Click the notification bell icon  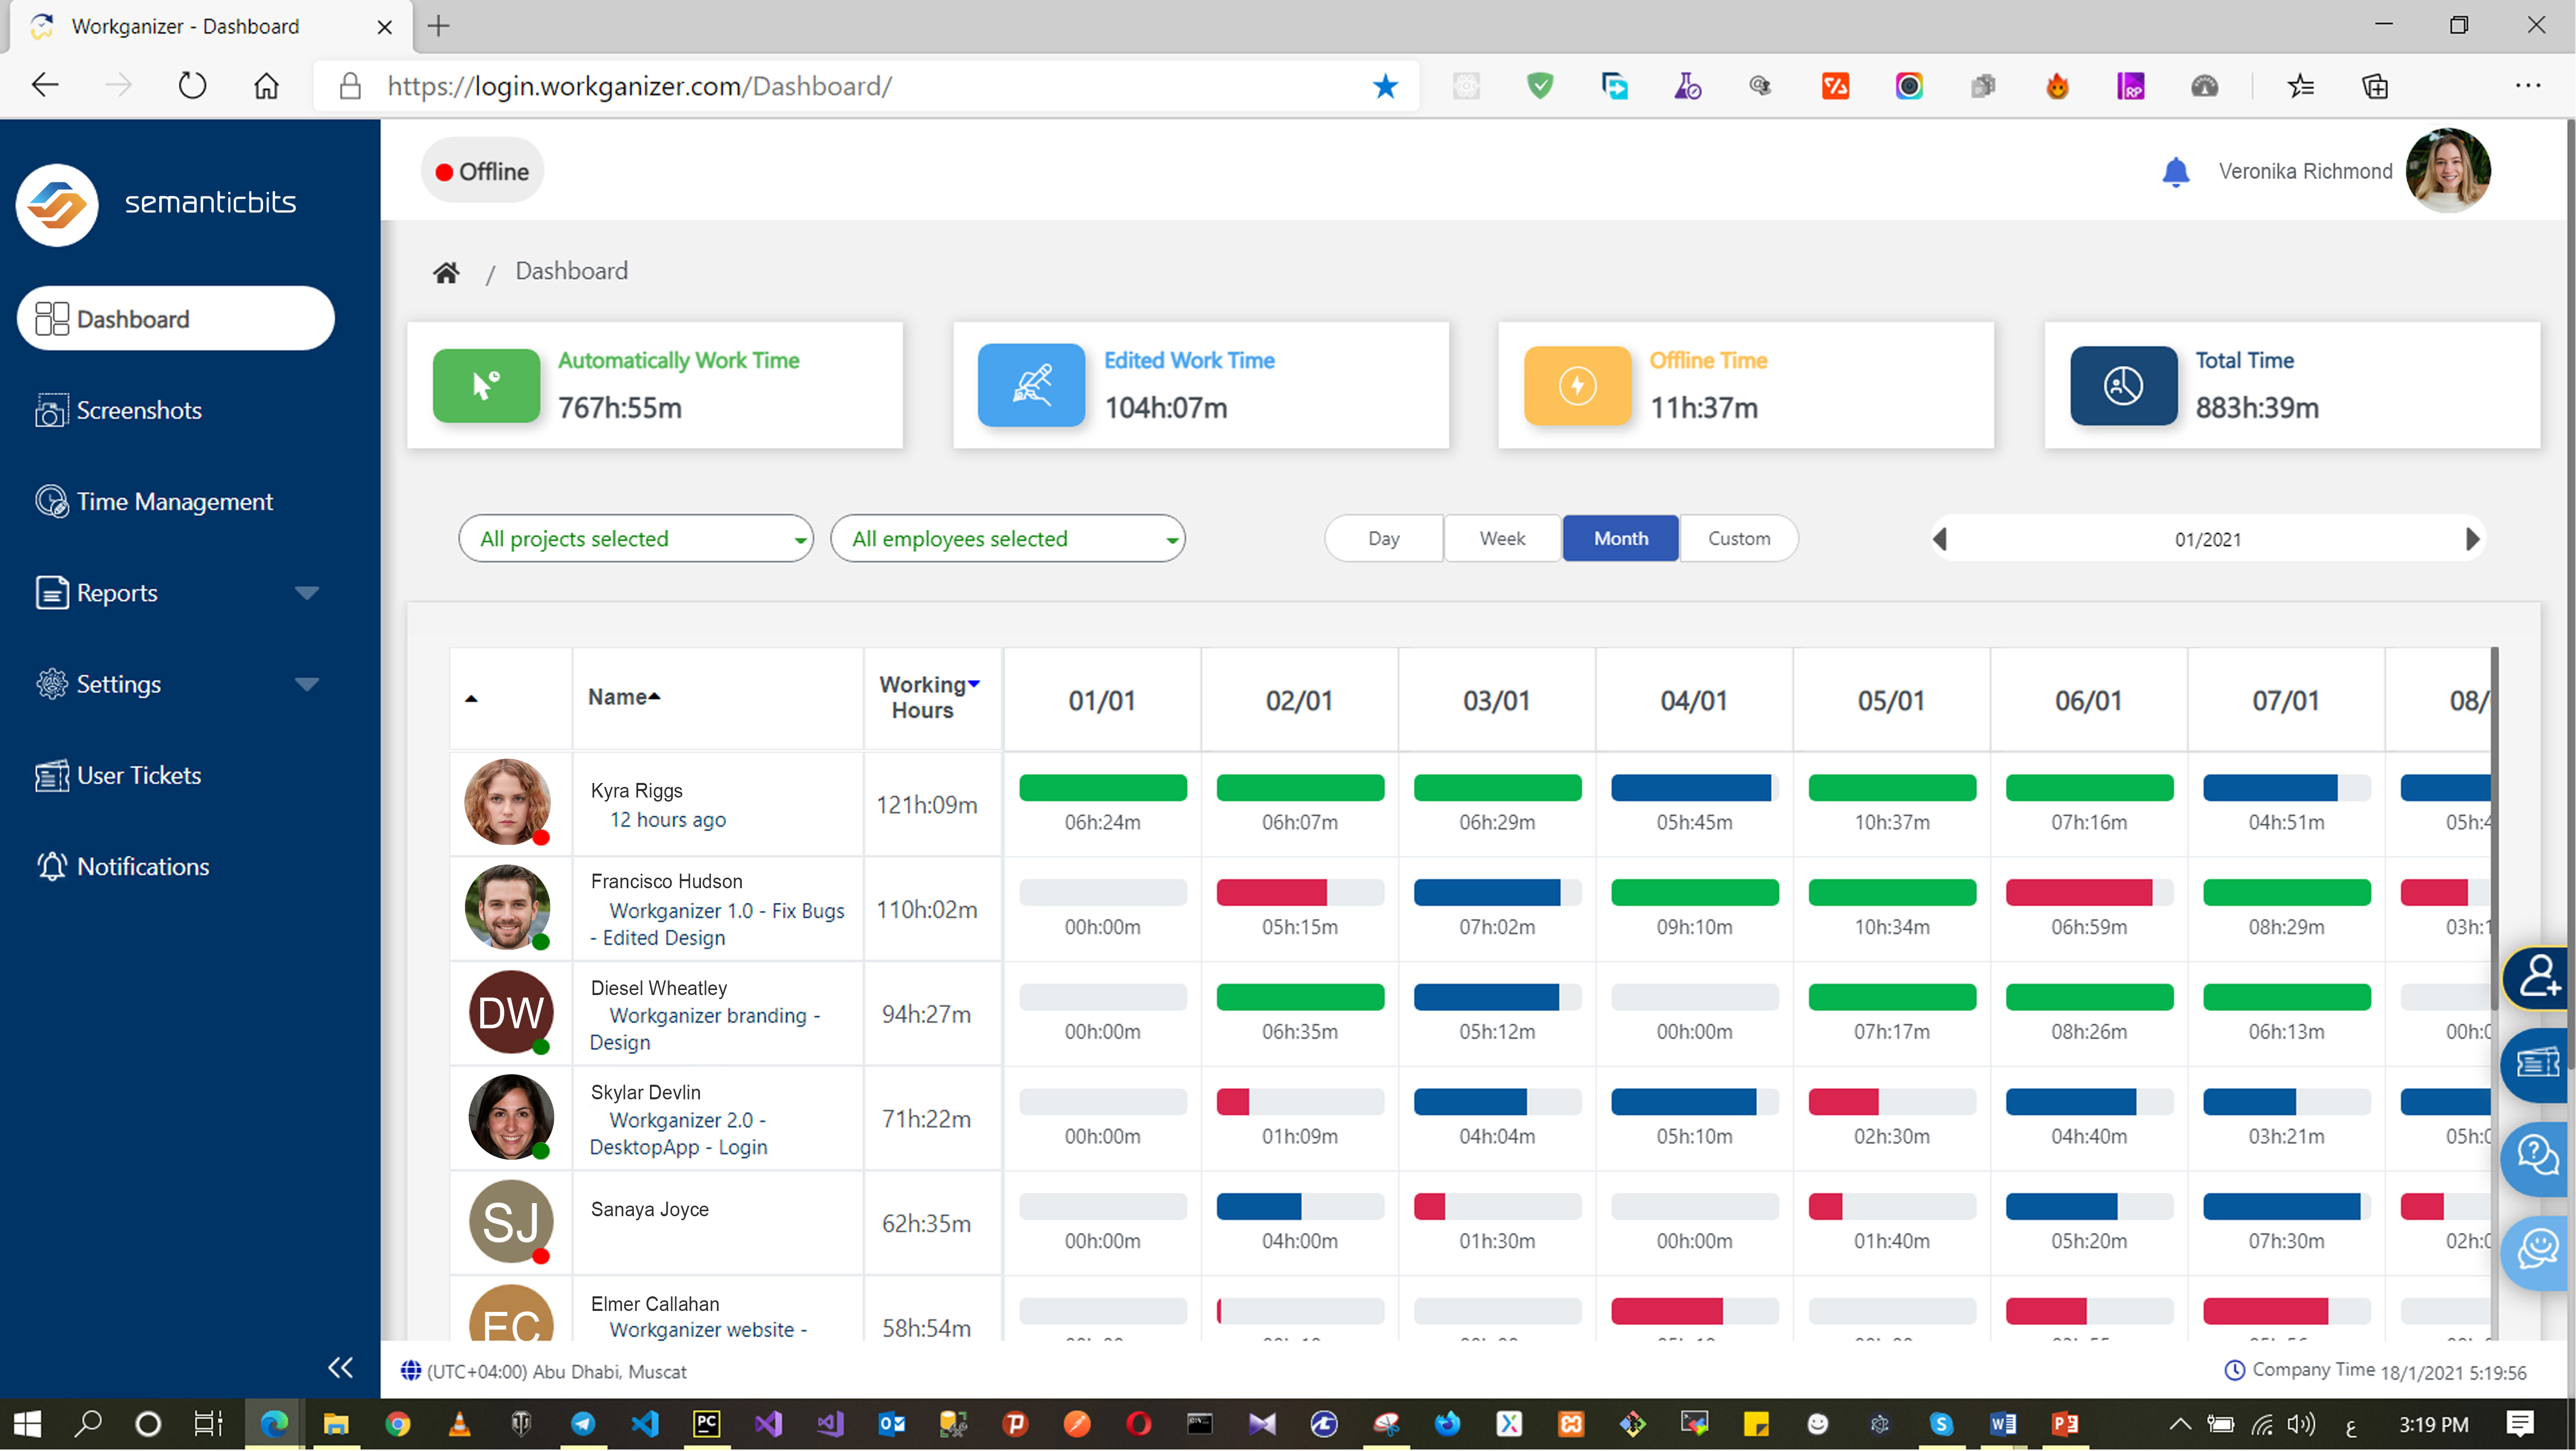coord(2175,172)
